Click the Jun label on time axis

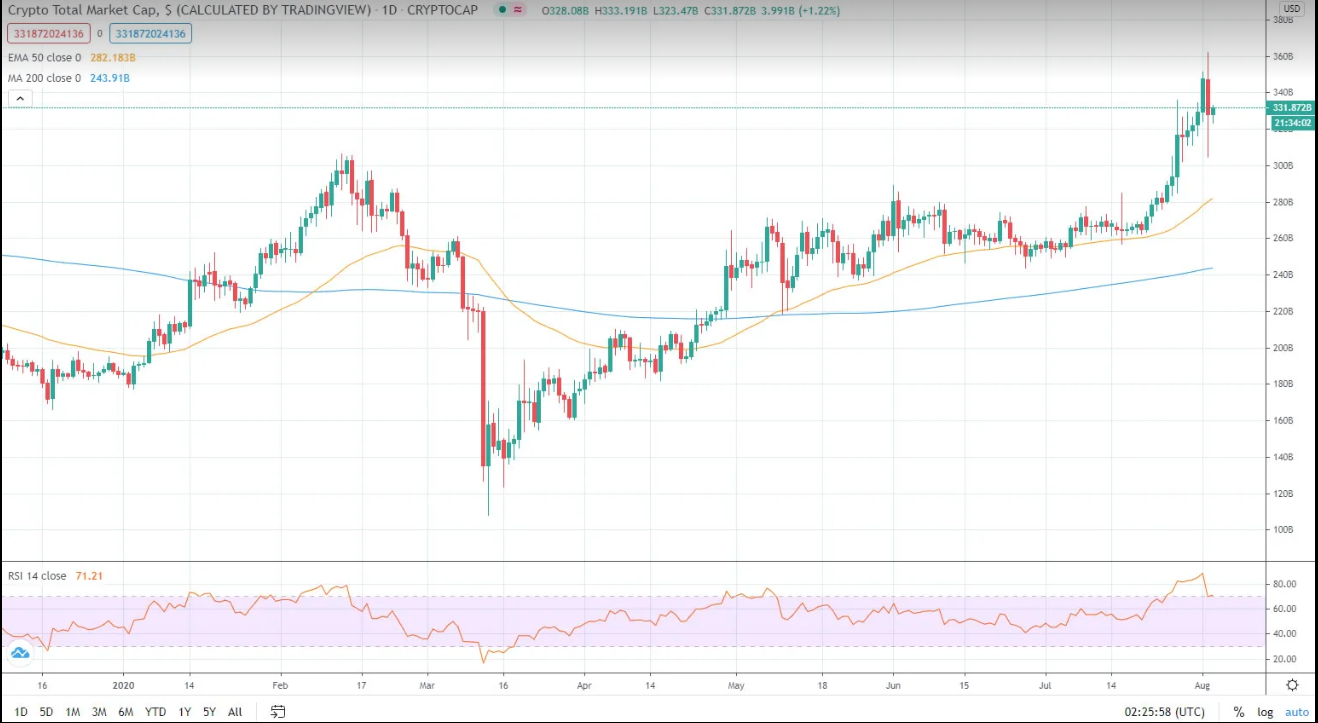coord(893,686)
